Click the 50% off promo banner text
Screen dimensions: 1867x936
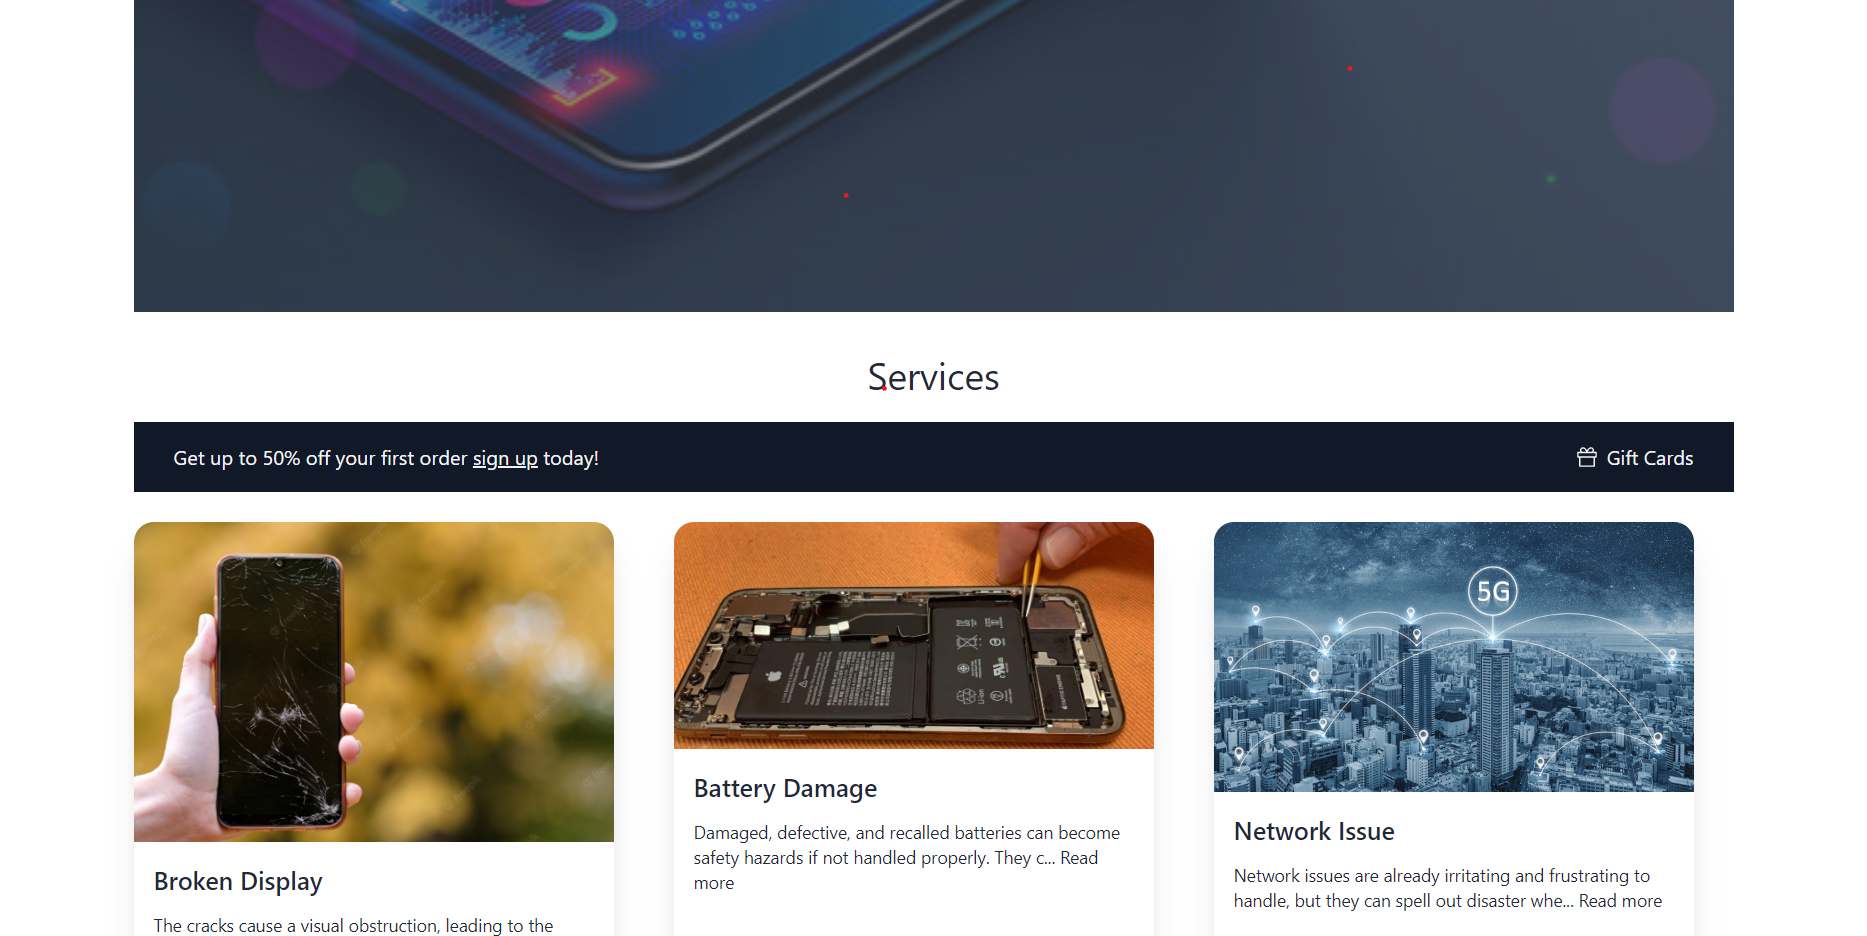pyautogui.click(x=386, y=458)
